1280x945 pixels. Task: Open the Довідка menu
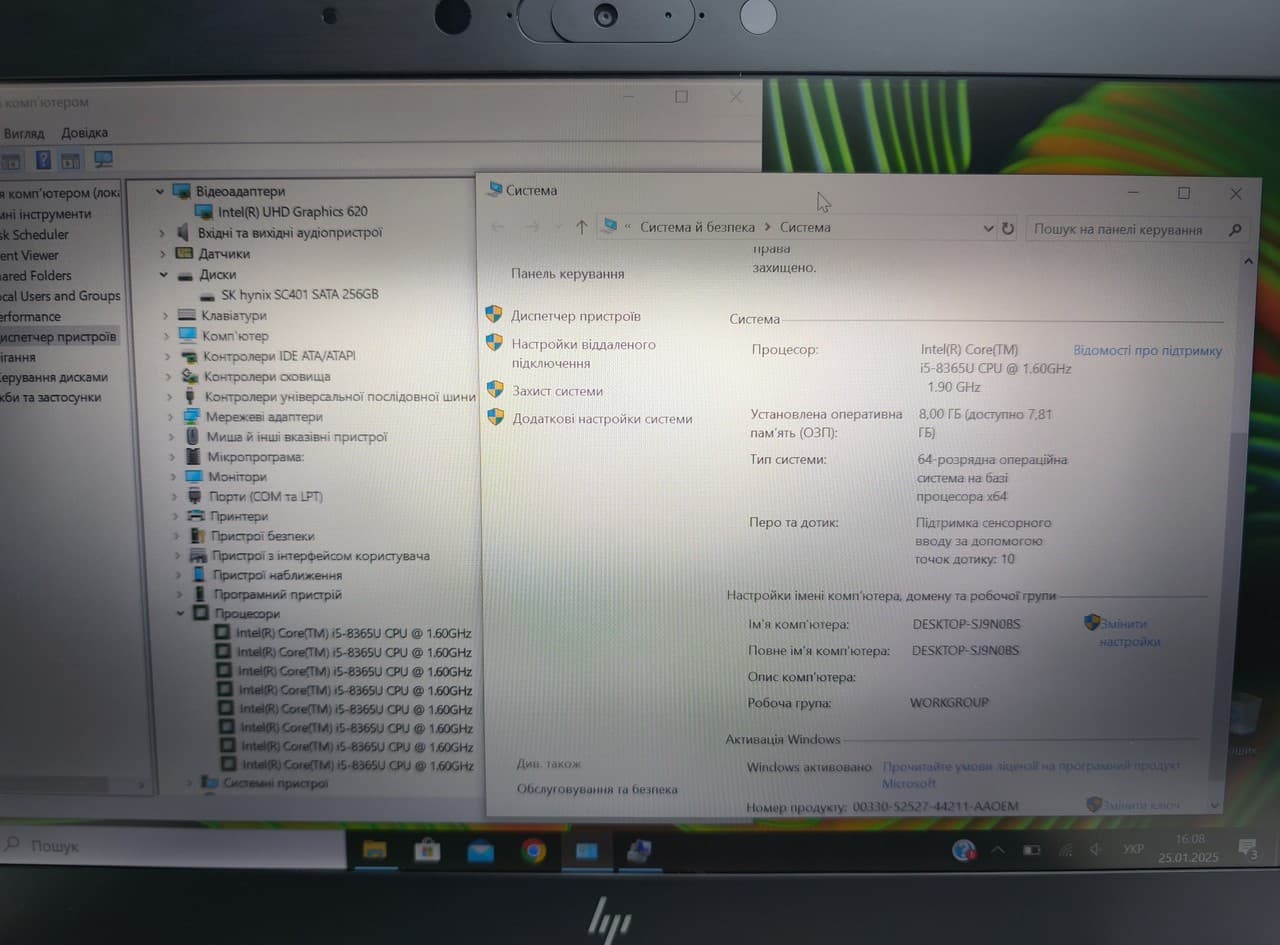(84, 132)
